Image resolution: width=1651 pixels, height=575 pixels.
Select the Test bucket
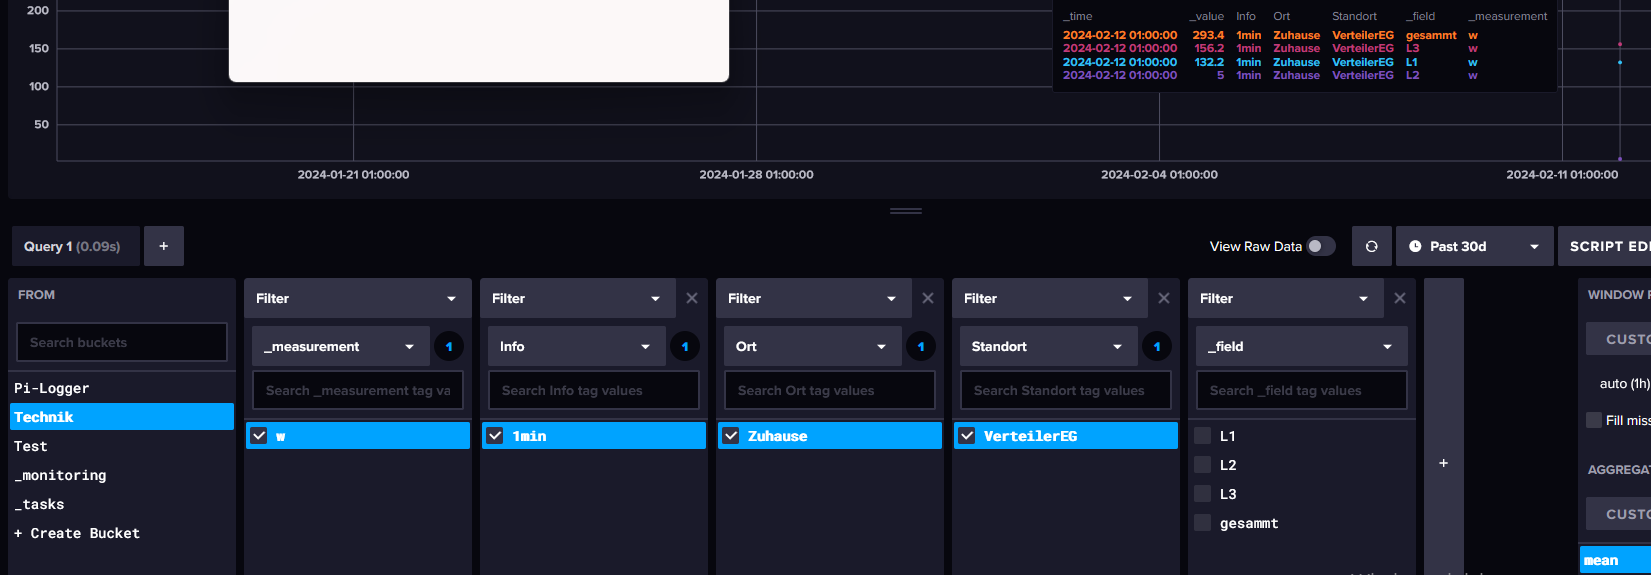click(x=122, y=446)
